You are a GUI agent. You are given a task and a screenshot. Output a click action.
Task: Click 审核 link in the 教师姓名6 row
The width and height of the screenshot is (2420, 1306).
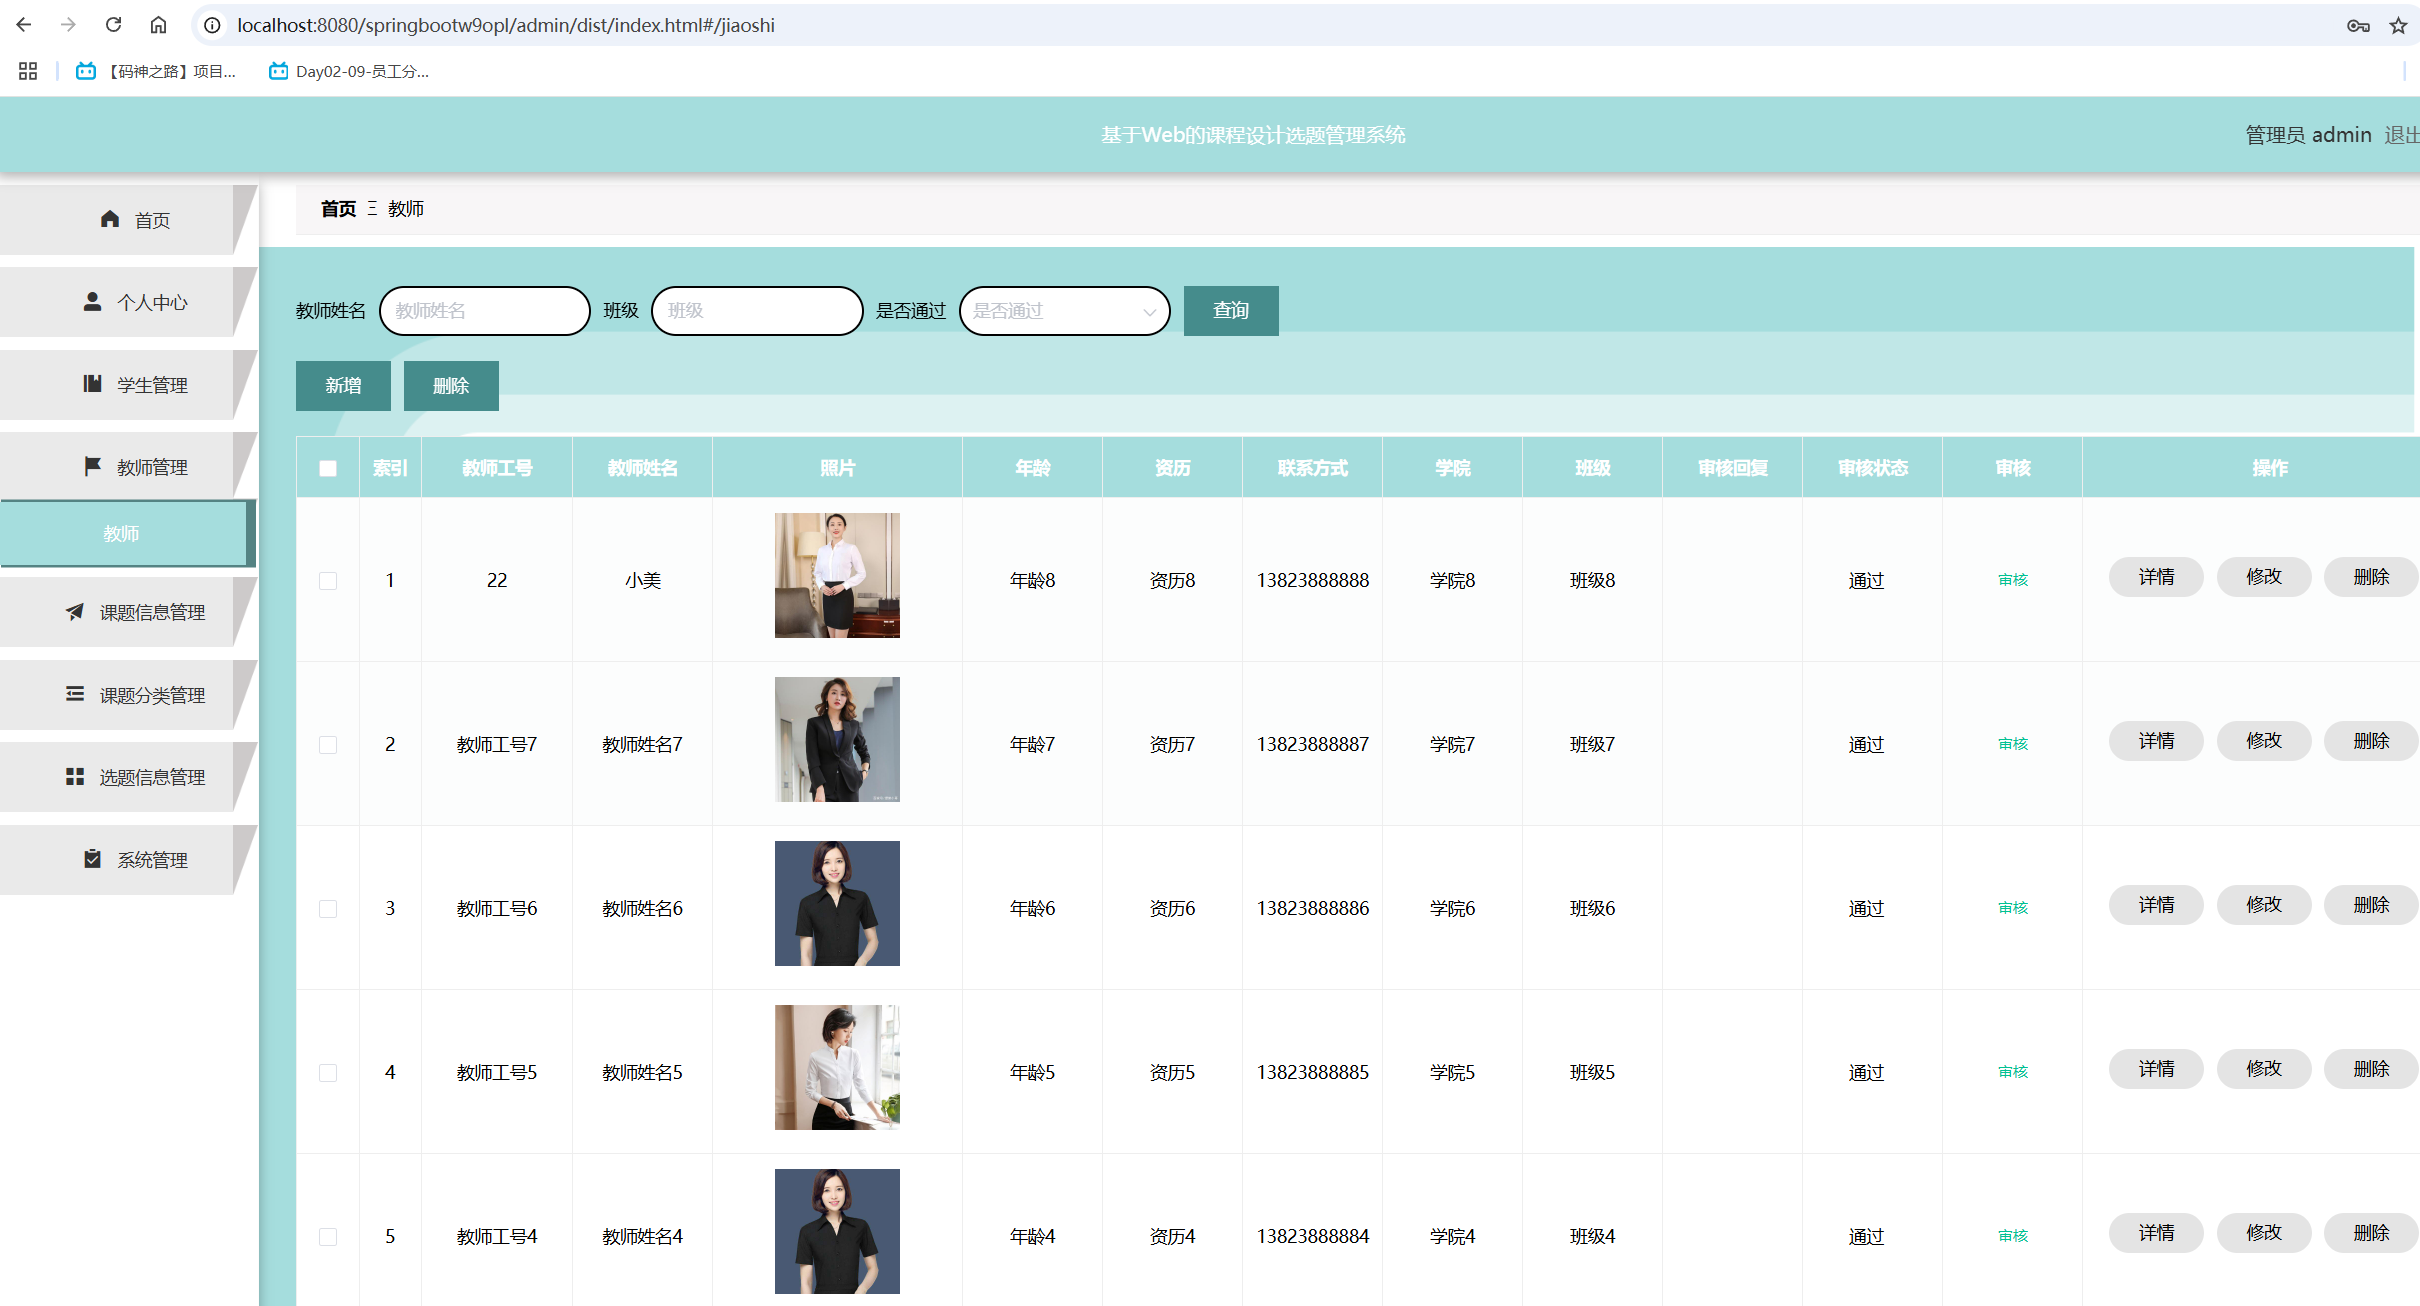coord(2013,908)
